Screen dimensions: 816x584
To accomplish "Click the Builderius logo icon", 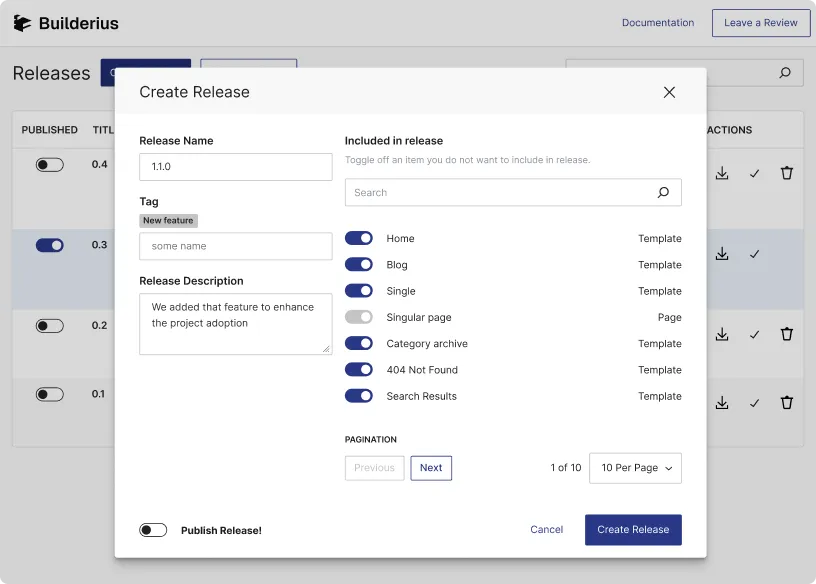I will 22,23.
